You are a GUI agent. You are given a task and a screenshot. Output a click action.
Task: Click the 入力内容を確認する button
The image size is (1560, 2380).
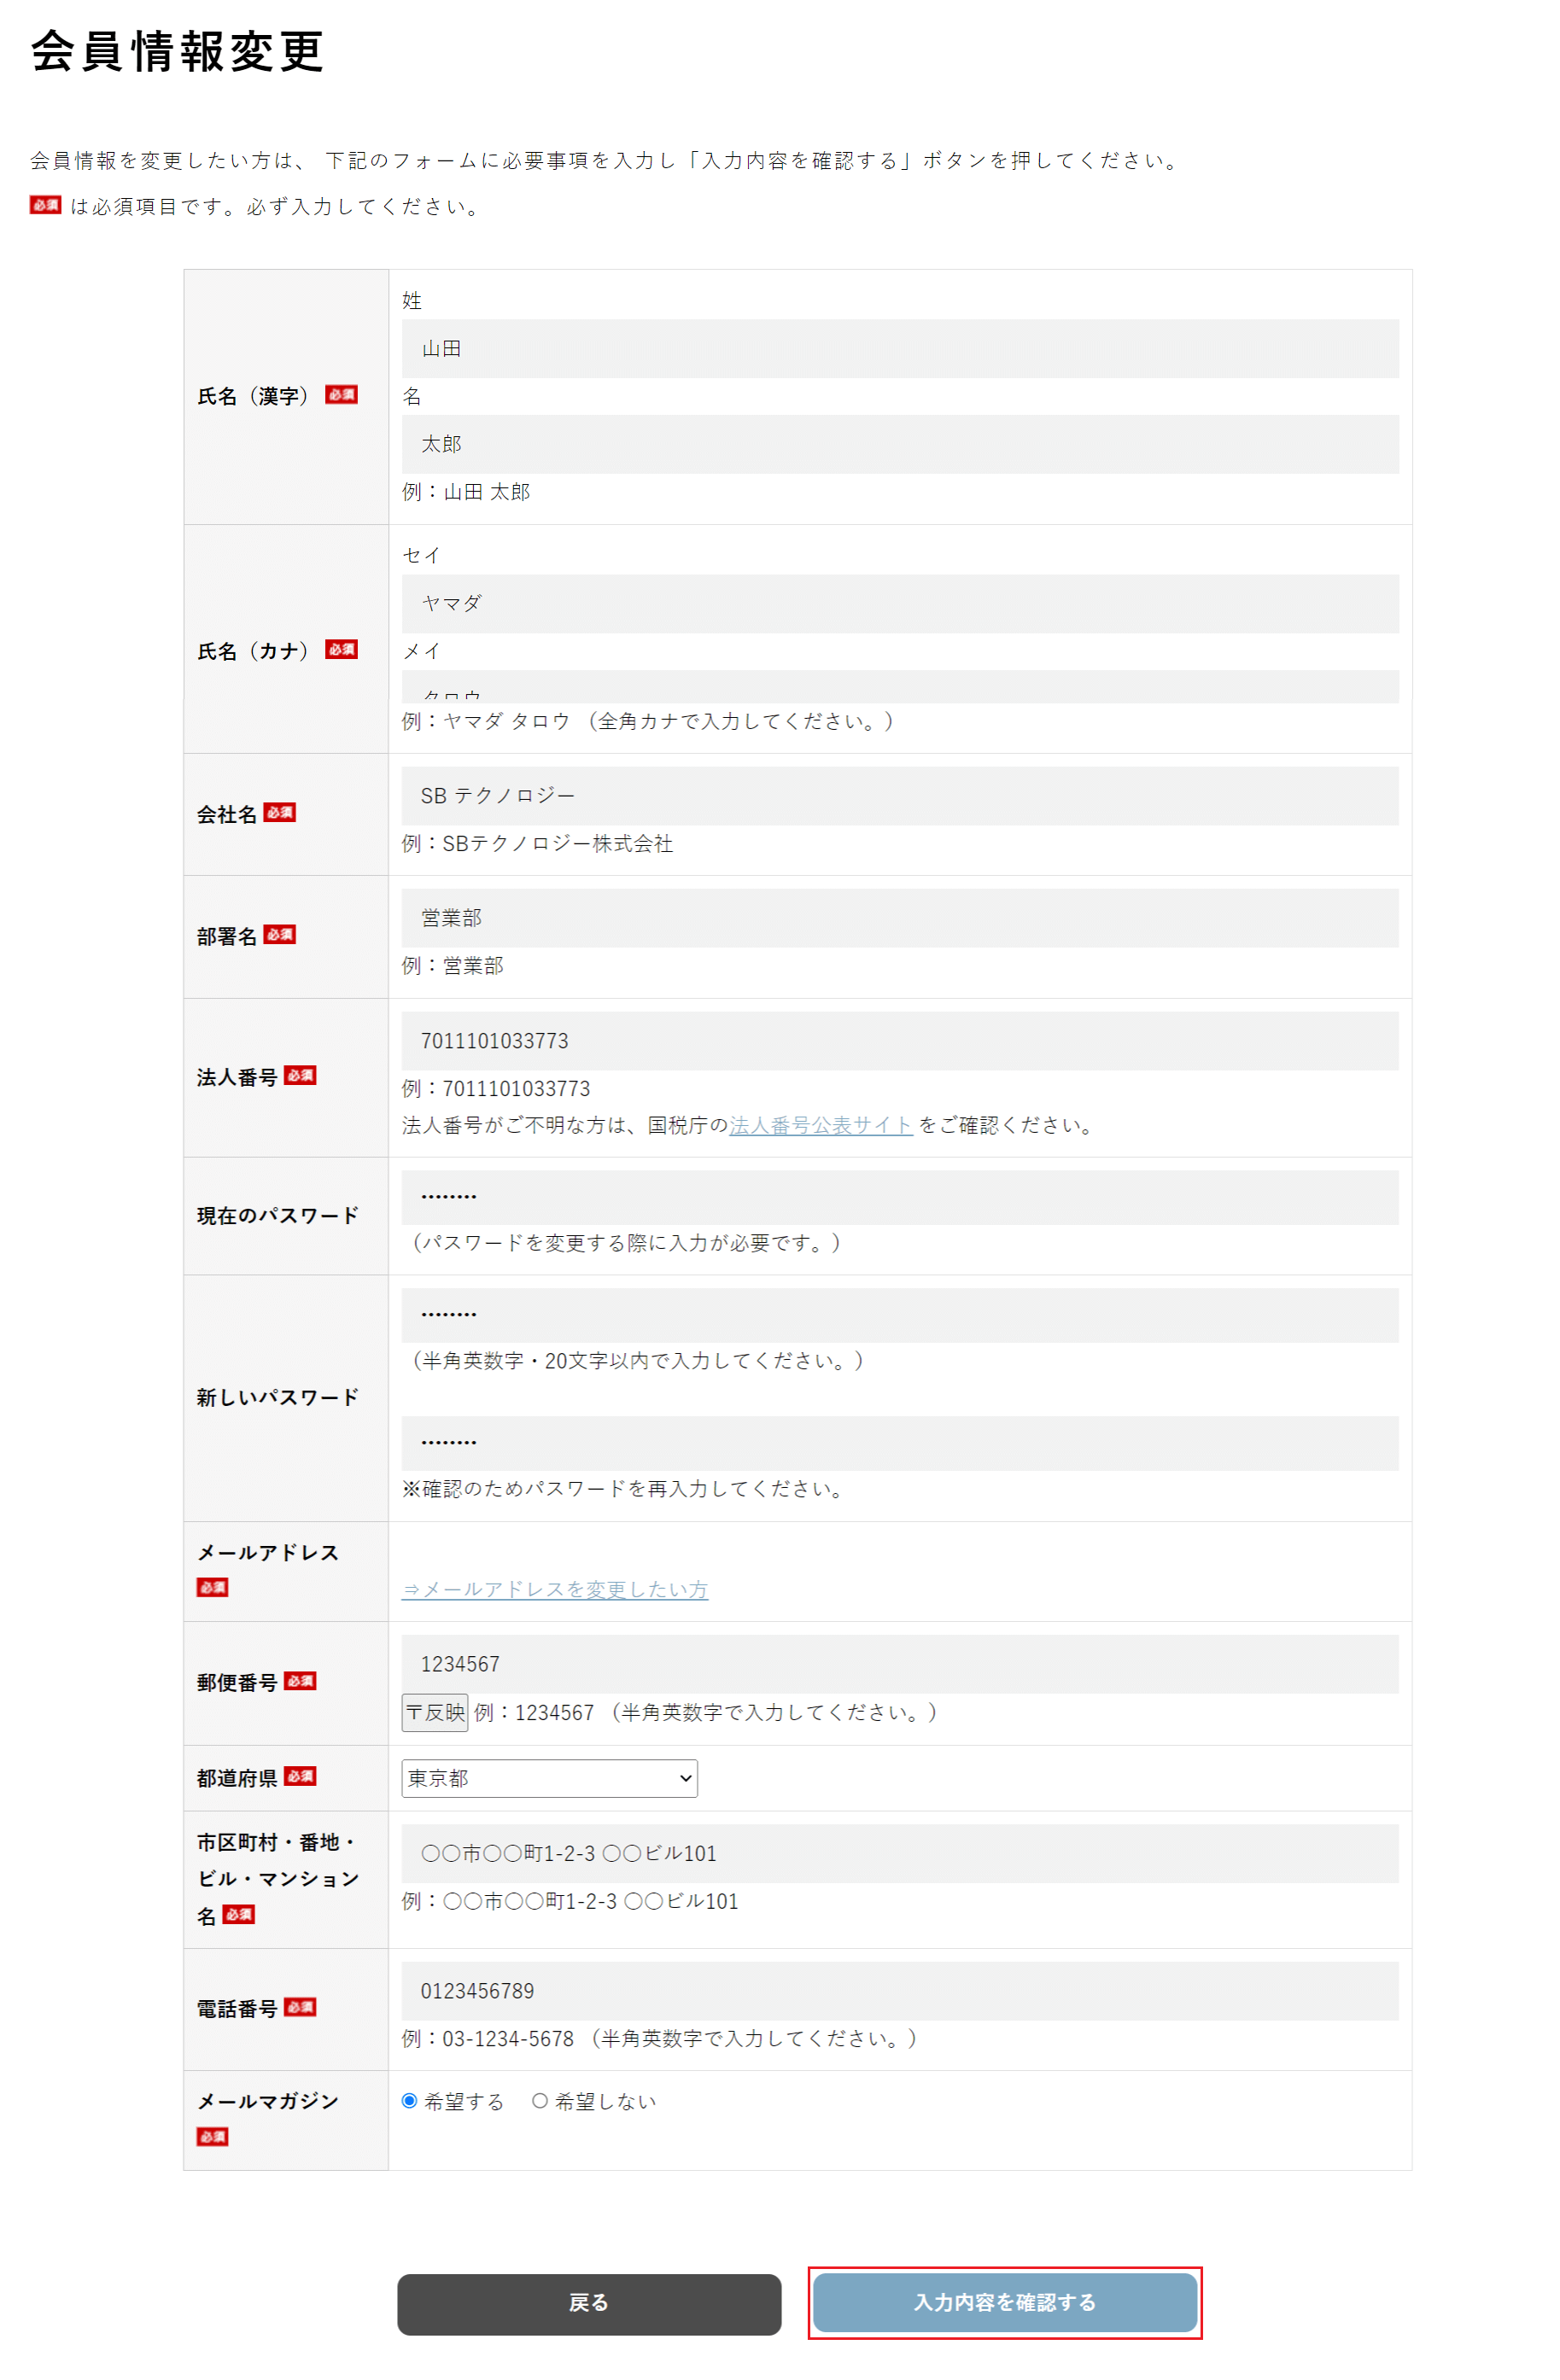click(1004, 2302)
